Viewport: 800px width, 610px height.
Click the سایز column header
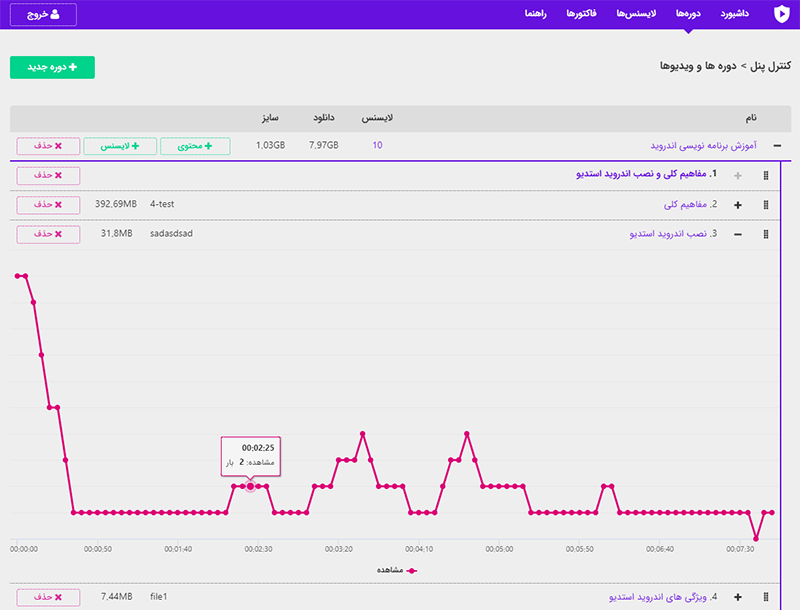(270, 118)
